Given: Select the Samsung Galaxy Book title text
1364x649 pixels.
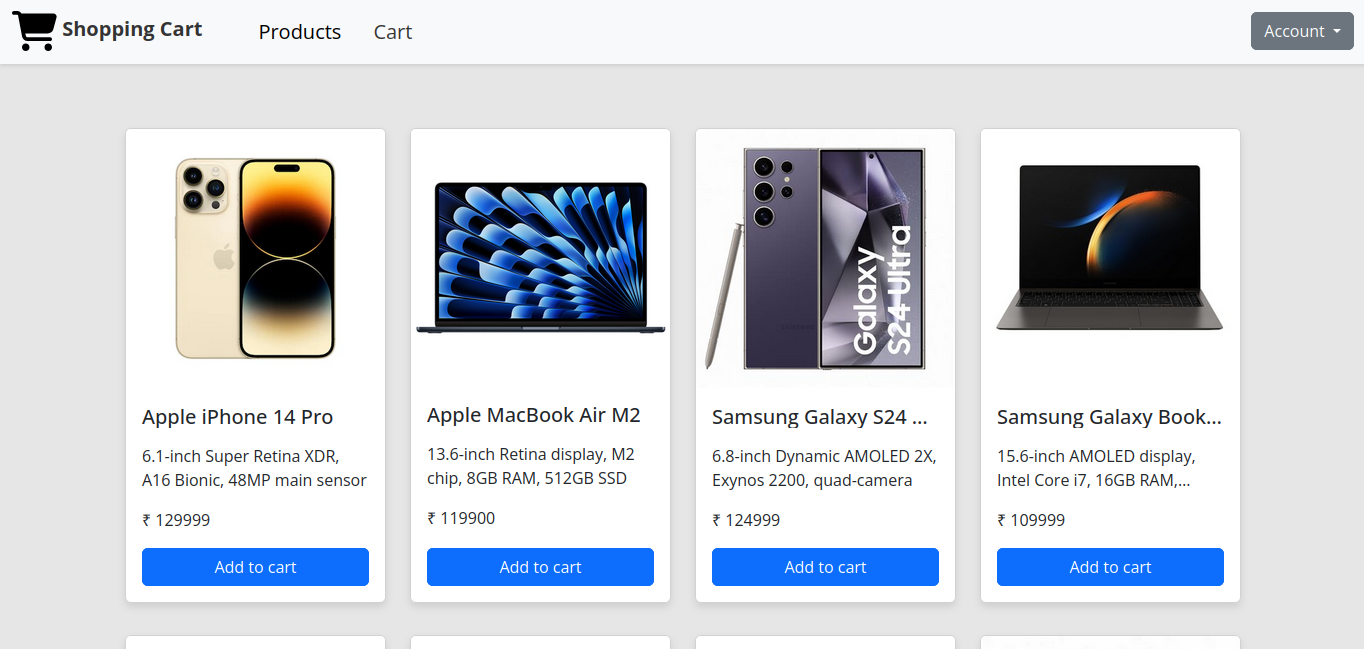Looking at the screenshot, I should 1108,417.
